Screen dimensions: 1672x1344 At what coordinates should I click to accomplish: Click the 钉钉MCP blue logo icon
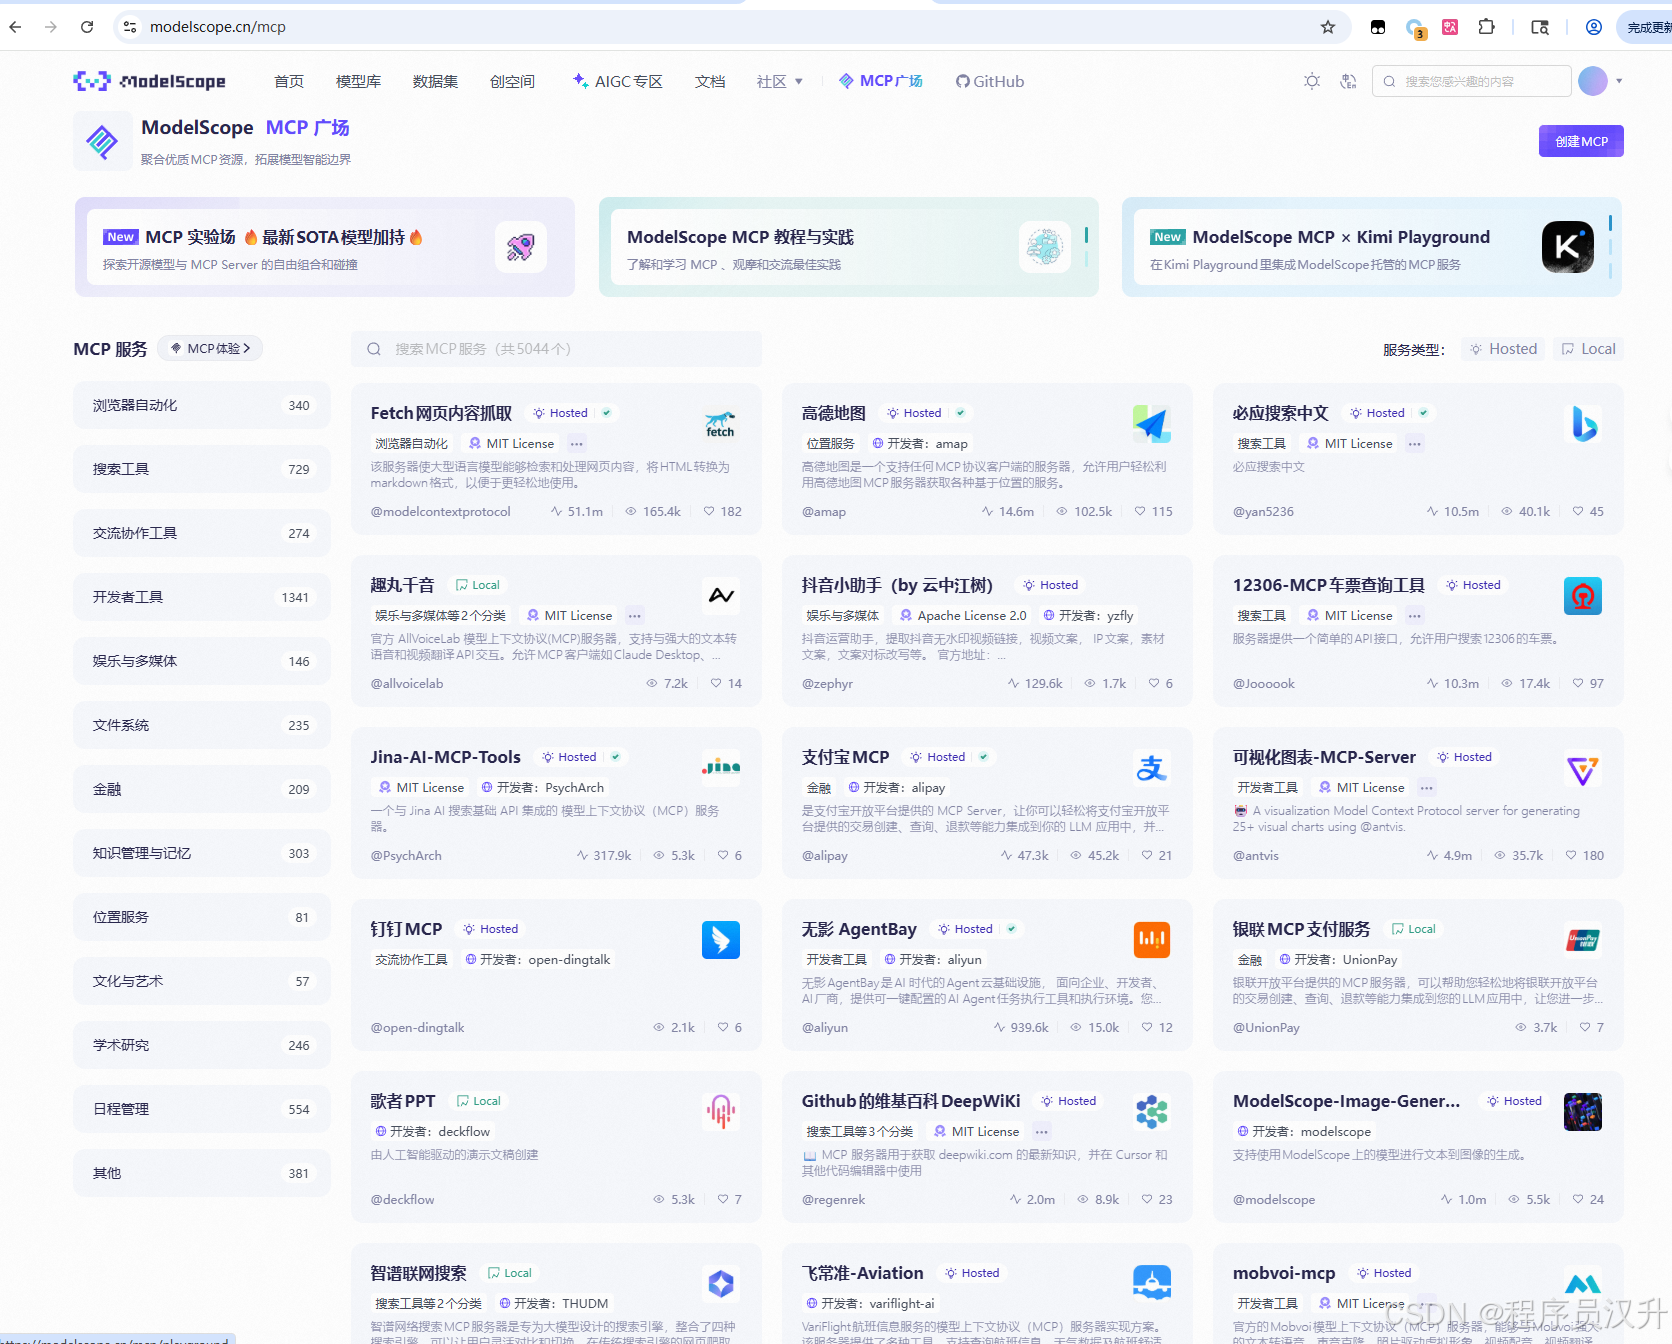[x=720, y=940]
